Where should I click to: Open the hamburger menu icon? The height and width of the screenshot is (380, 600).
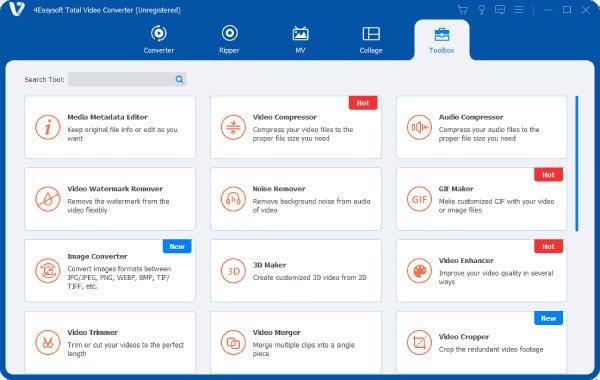[518, 9]
